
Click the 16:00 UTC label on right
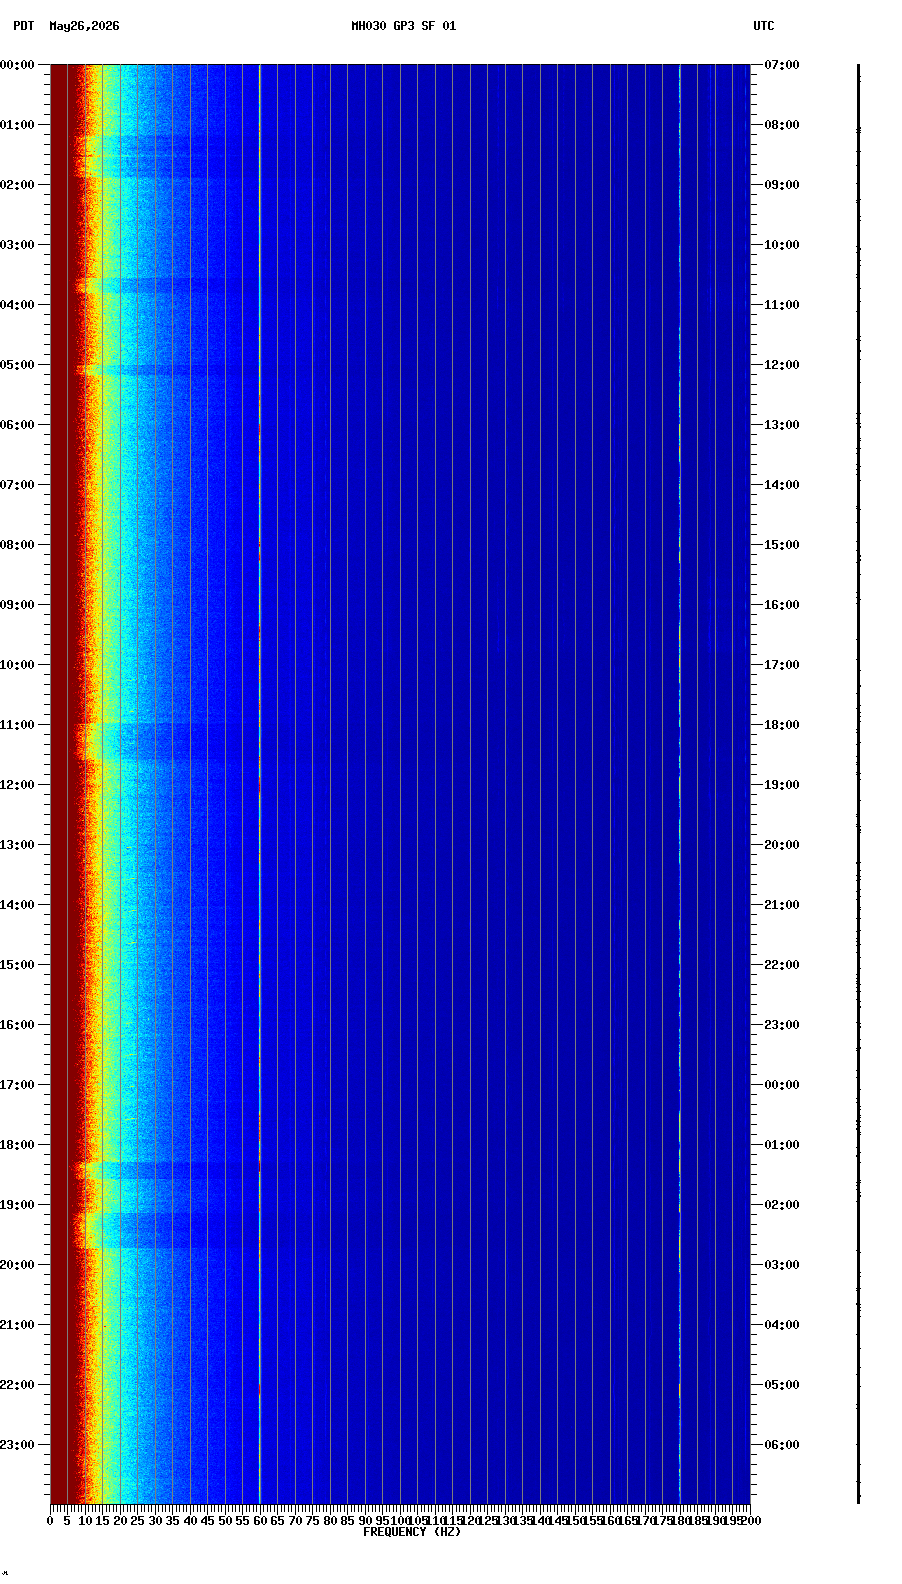pos(782,605)
